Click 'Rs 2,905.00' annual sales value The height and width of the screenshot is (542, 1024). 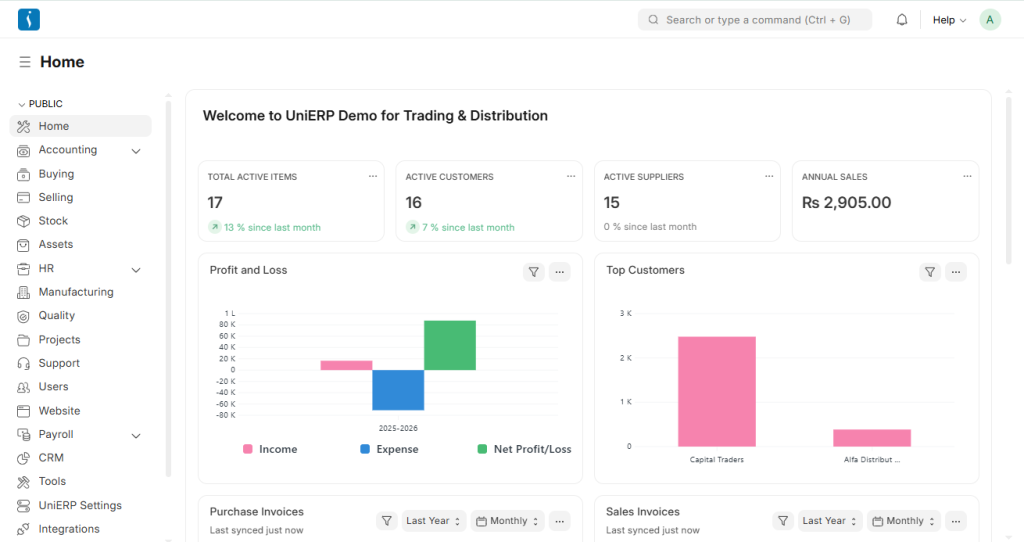tap(846, 202)
